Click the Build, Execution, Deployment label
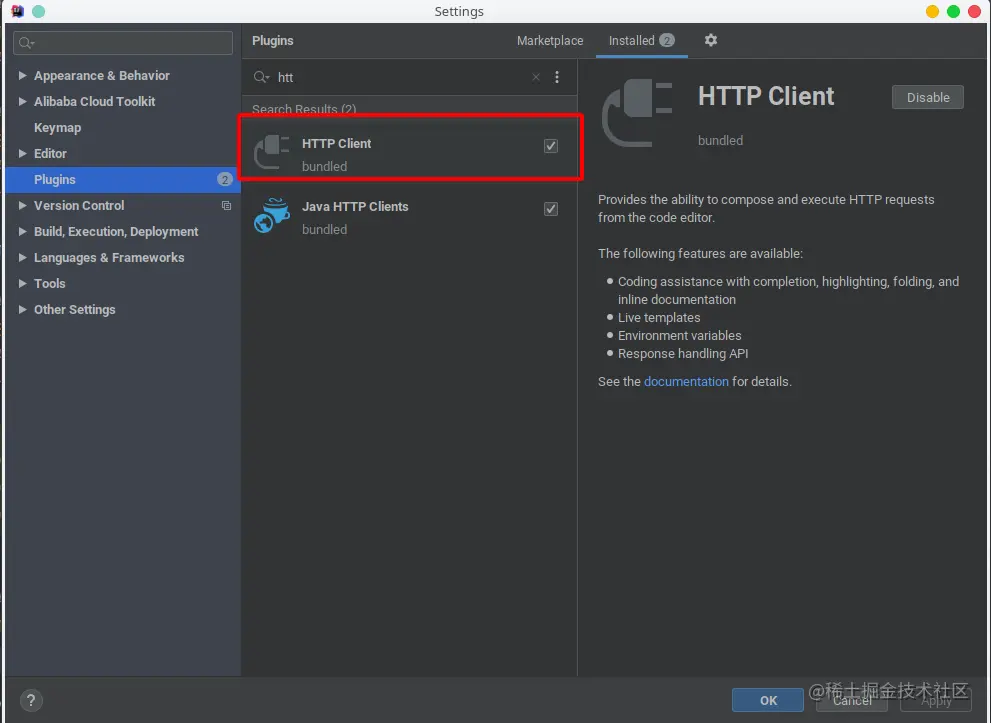 [x=116, y=231]
